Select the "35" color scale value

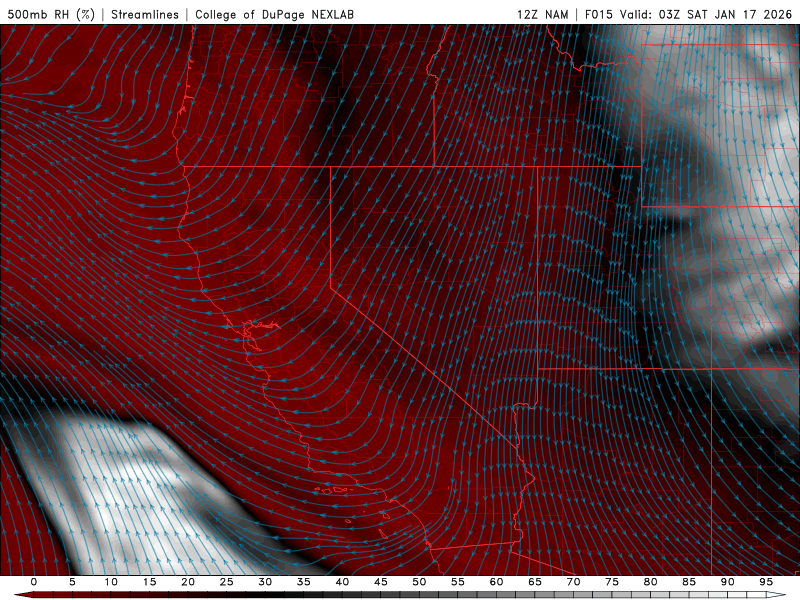[x=304, y=582]
